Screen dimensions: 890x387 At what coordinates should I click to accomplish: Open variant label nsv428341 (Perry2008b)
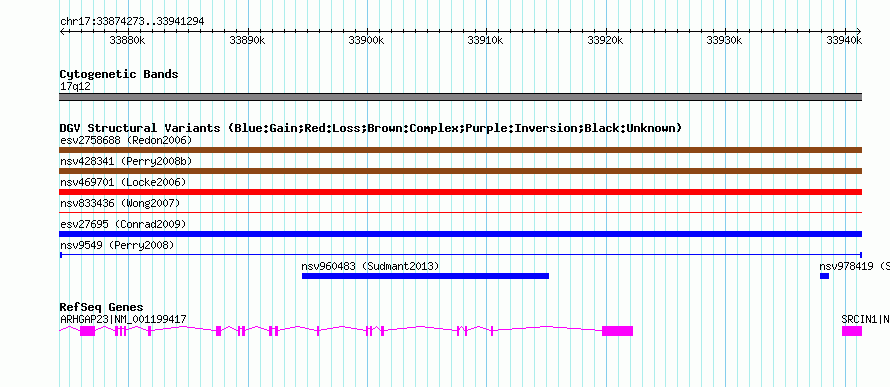tap(126, 161)
